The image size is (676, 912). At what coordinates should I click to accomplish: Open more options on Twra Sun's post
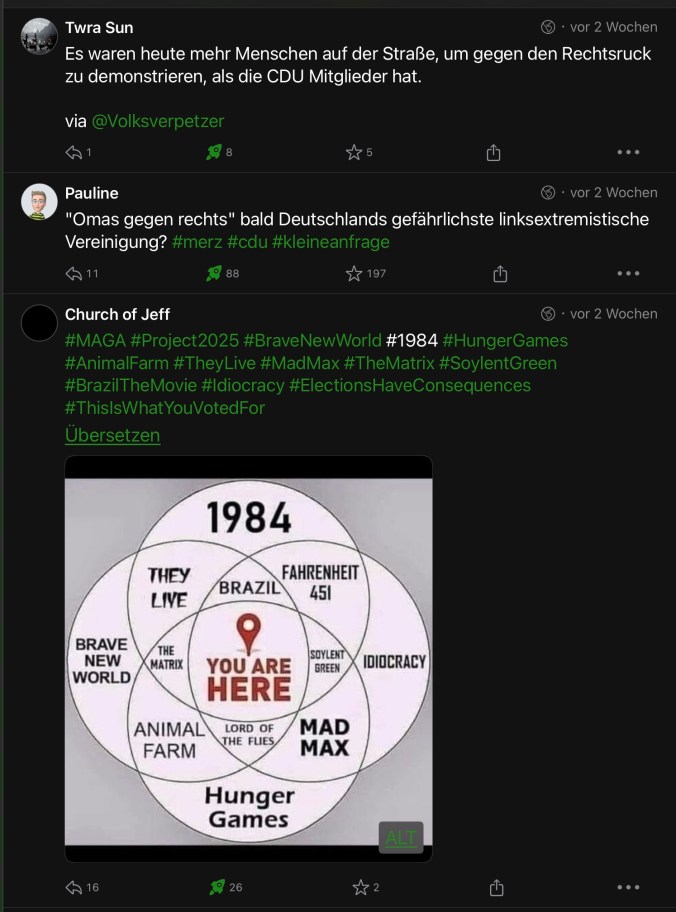628,152
